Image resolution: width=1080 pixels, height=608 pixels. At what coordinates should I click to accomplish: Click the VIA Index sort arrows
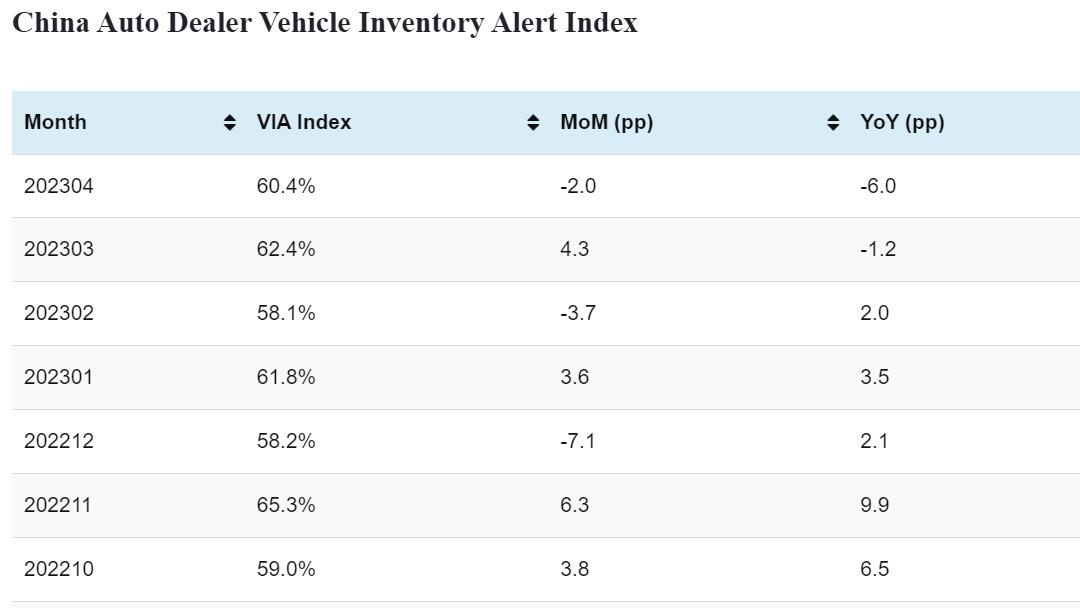coord(533,123)
